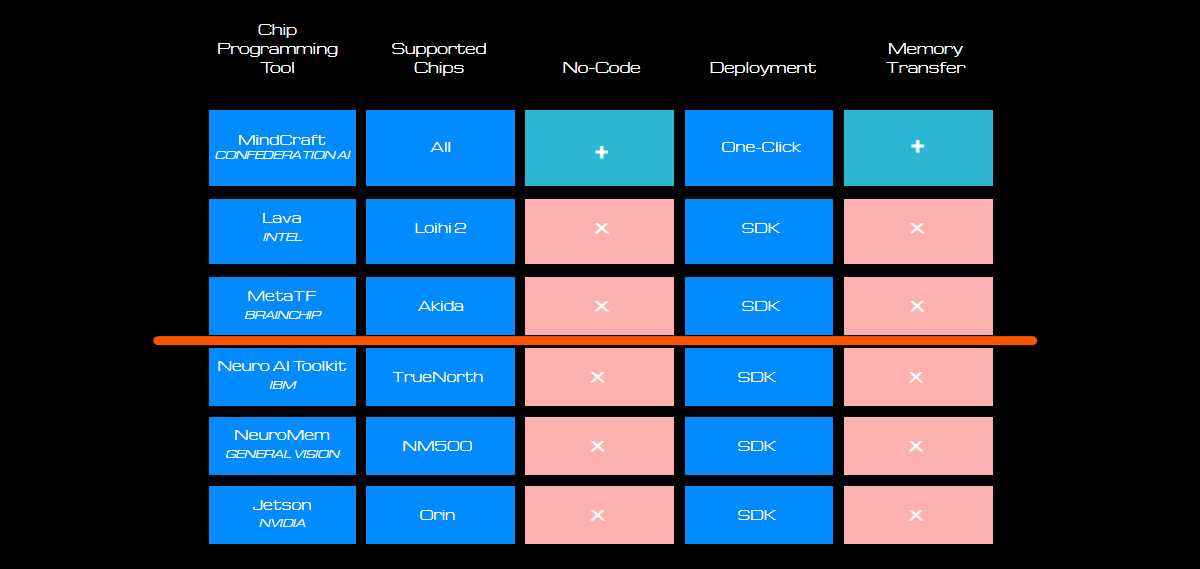Select the MindCraft Confederation AI cell

[x=282, y=148]
